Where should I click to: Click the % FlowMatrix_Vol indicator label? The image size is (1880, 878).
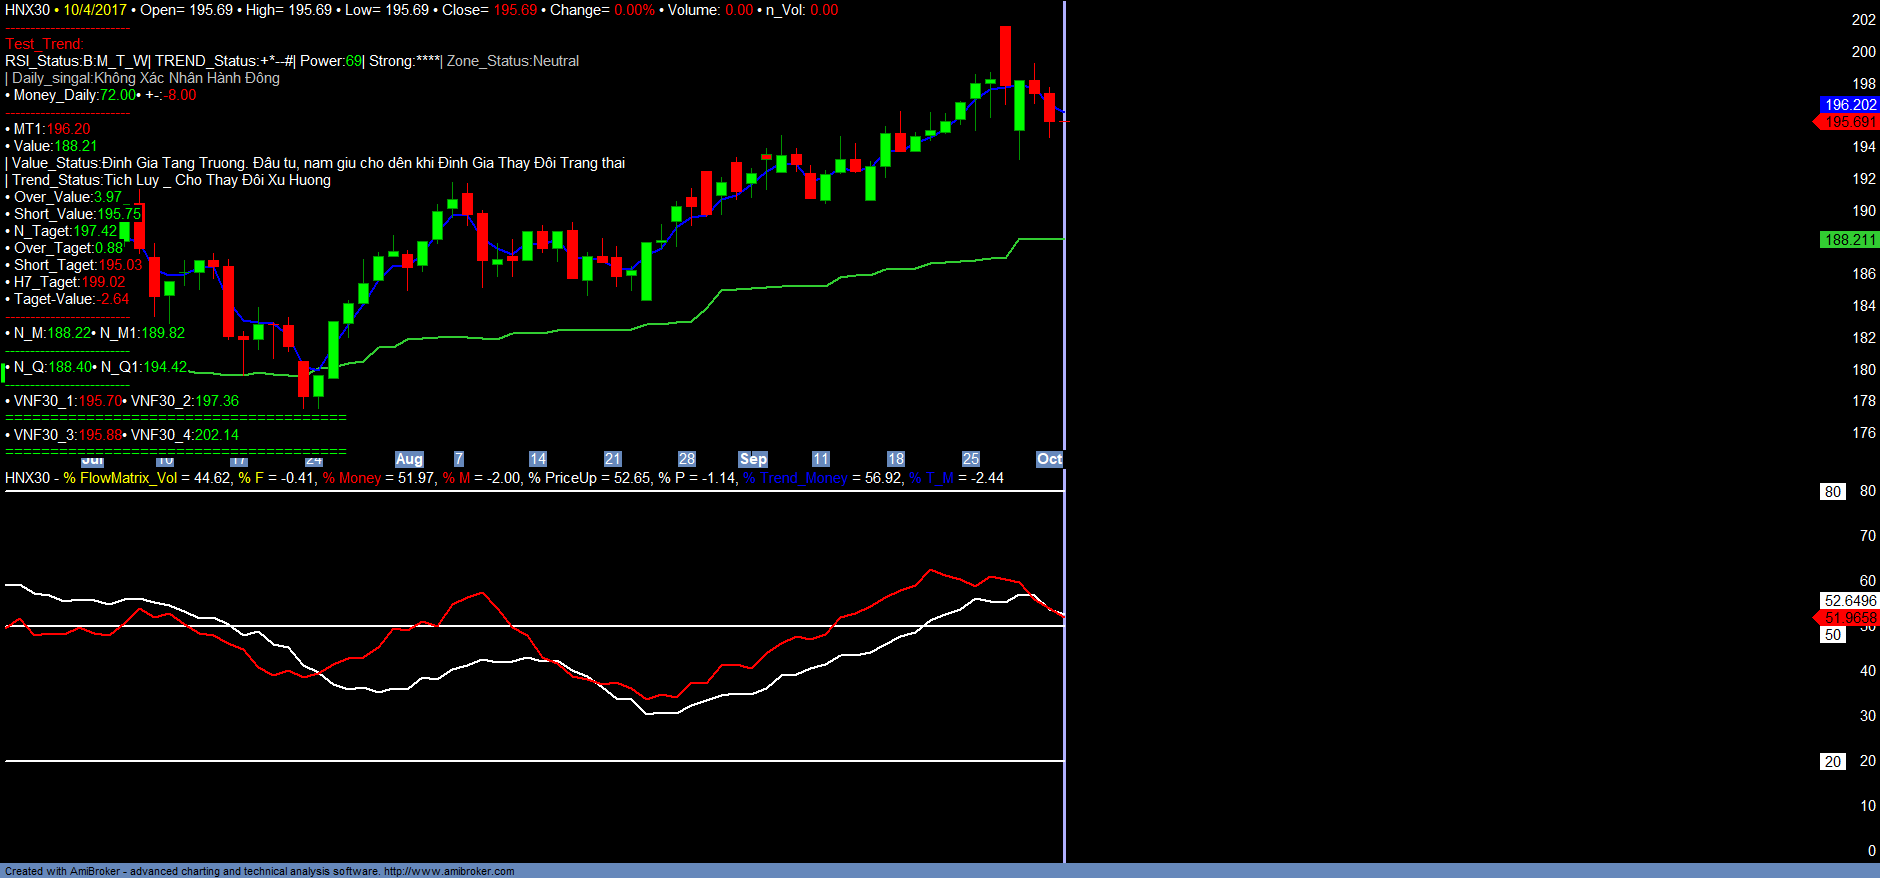tap(120, 478)
